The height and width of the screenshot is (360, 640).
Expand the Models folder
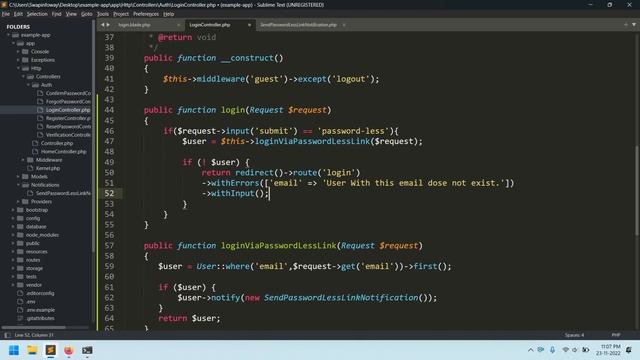point(18,176)
